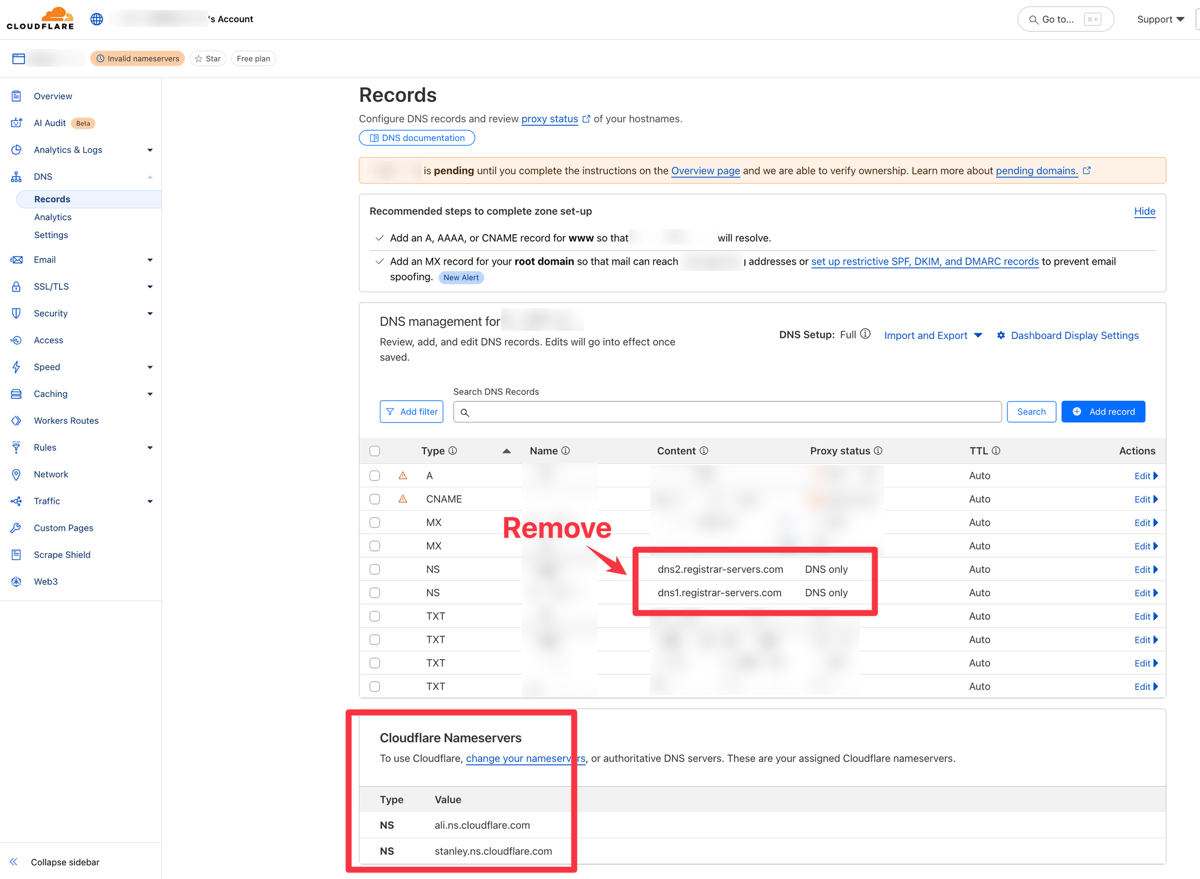Check the last TXT record row checkbox
Viewport: 1200px width, 879px height.
[375, 687]
